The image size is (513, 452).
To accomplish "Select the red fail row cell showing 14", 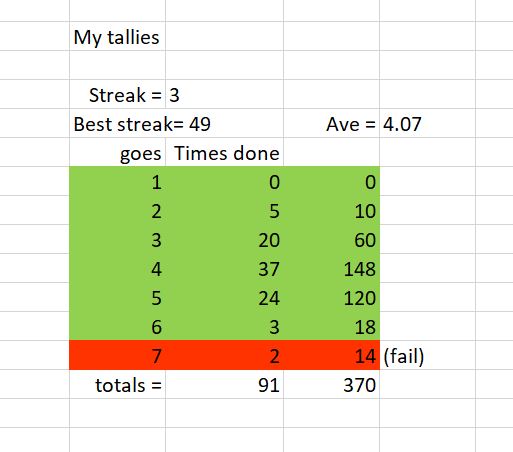I will [331, 355].
